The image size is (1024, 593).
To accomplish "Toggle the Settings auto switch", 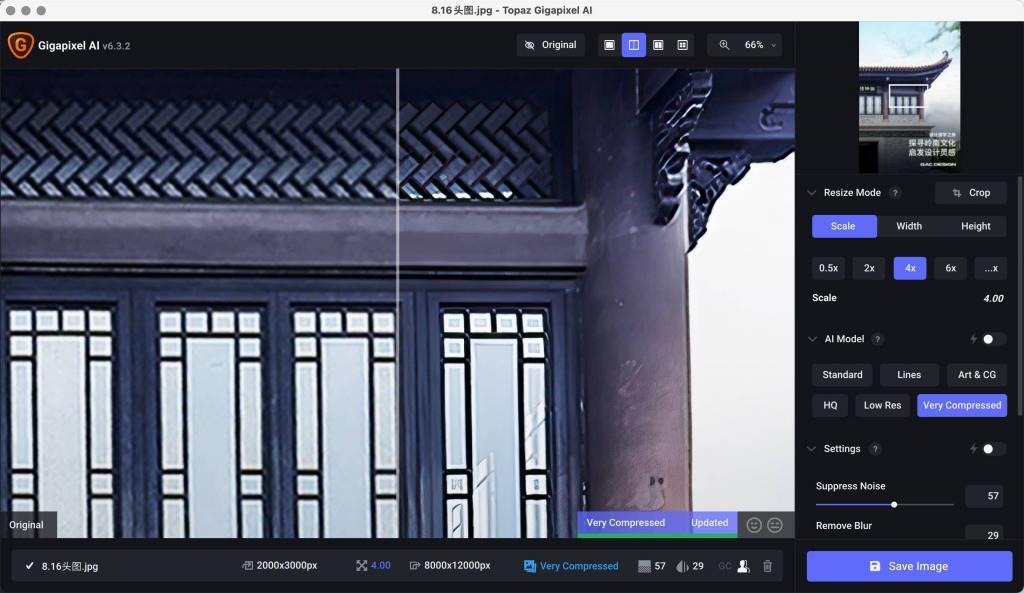I will (993, 449).
